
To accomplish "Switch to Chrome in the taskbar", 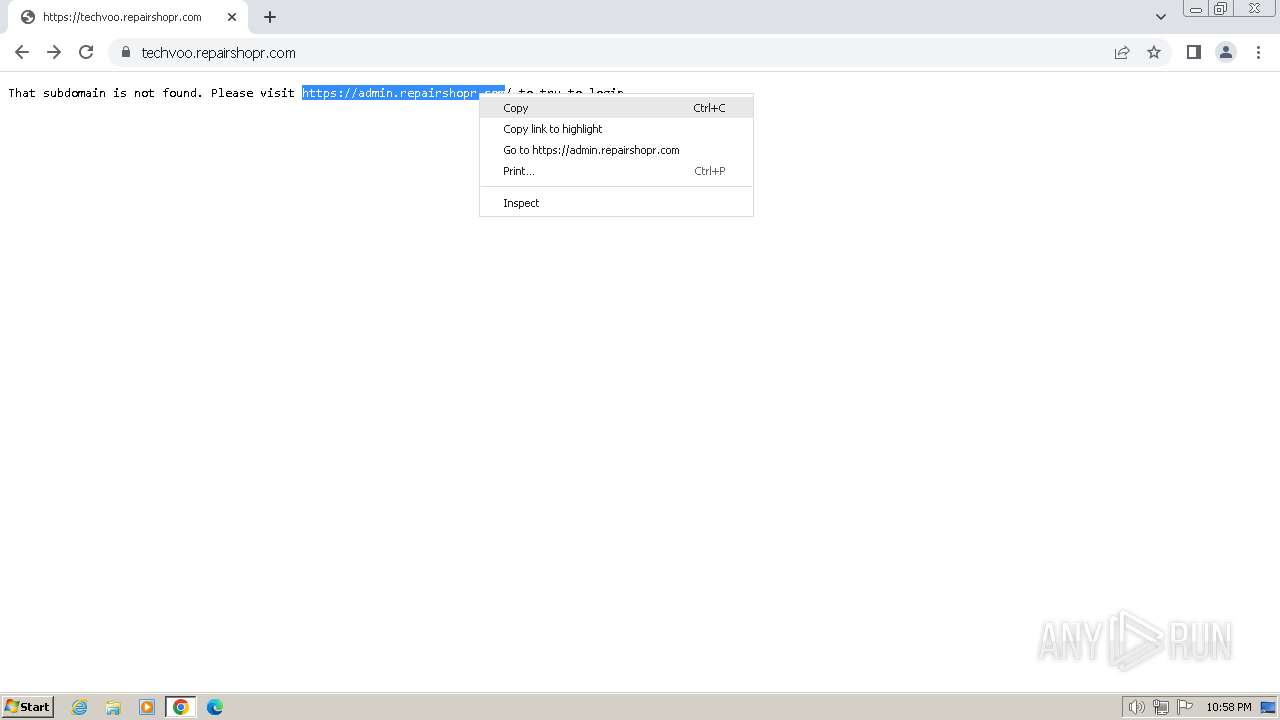I will point(181,707).
